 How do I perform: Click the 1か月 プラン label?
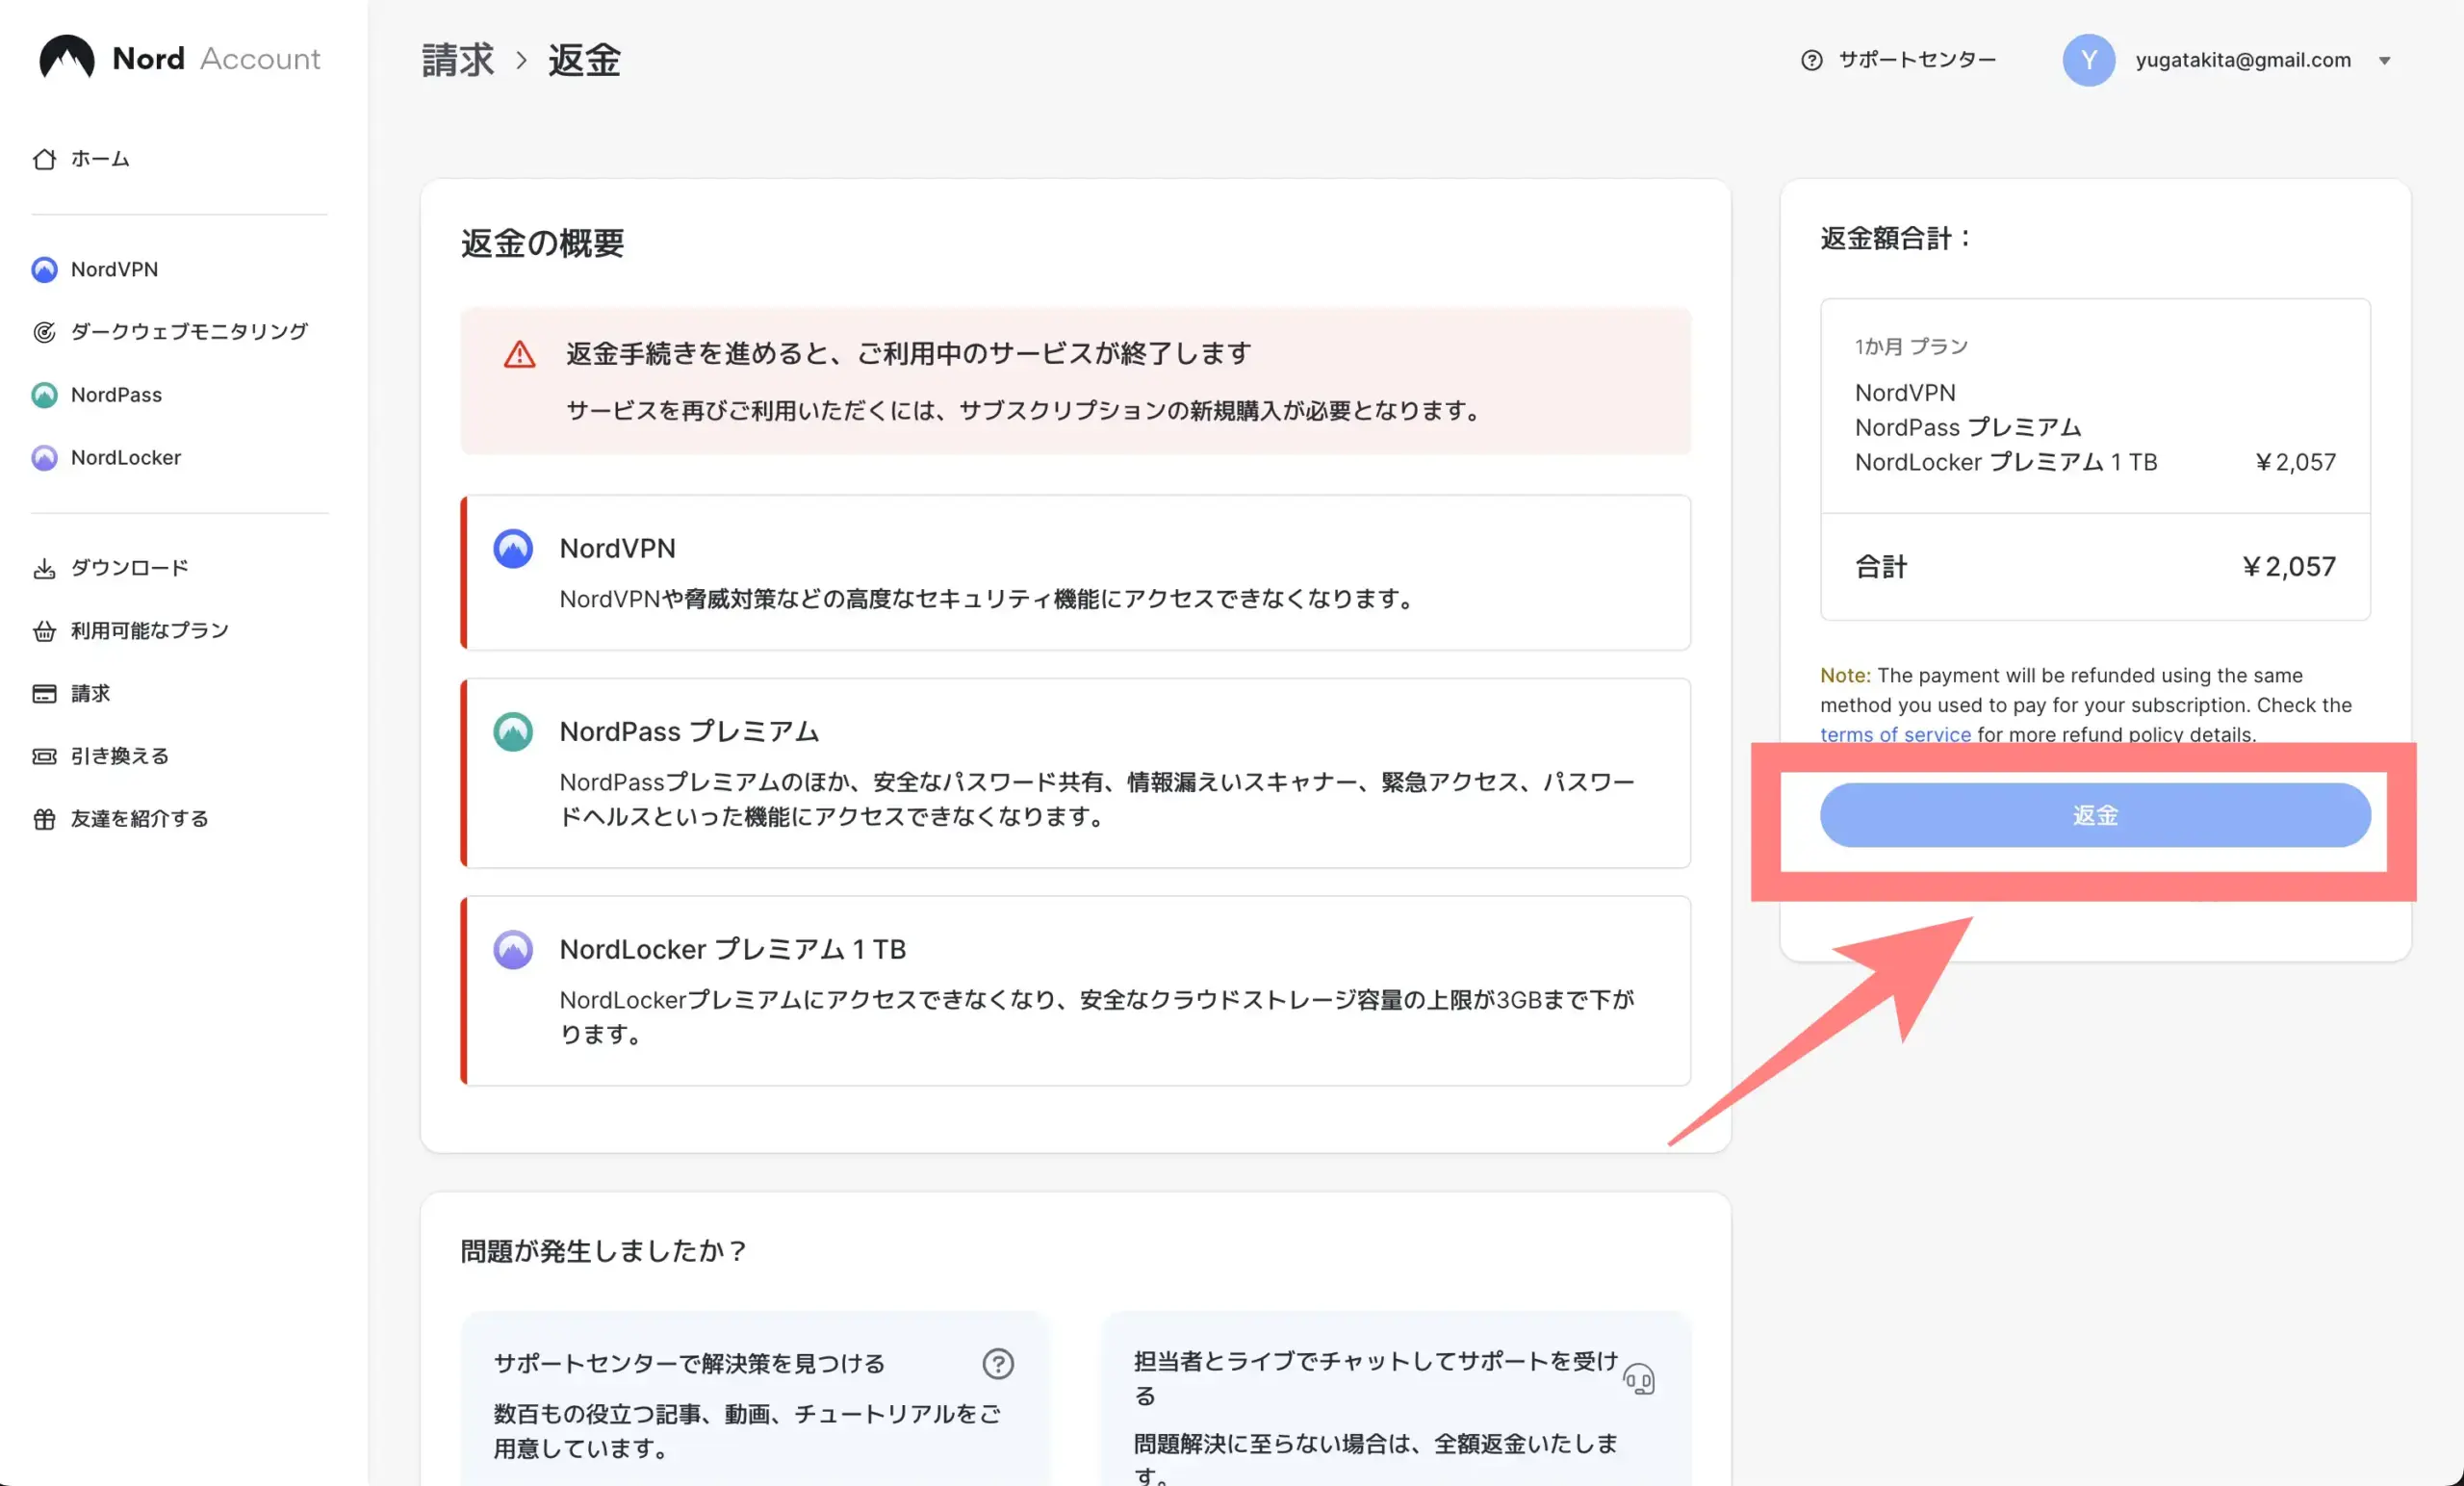click(1911, 346)
